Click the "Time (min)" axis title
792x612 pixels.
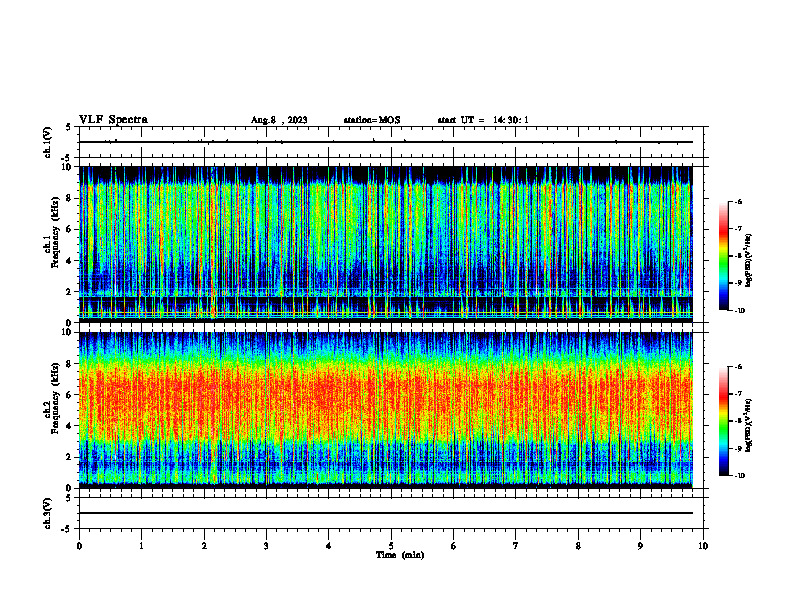tap(400, 555)
